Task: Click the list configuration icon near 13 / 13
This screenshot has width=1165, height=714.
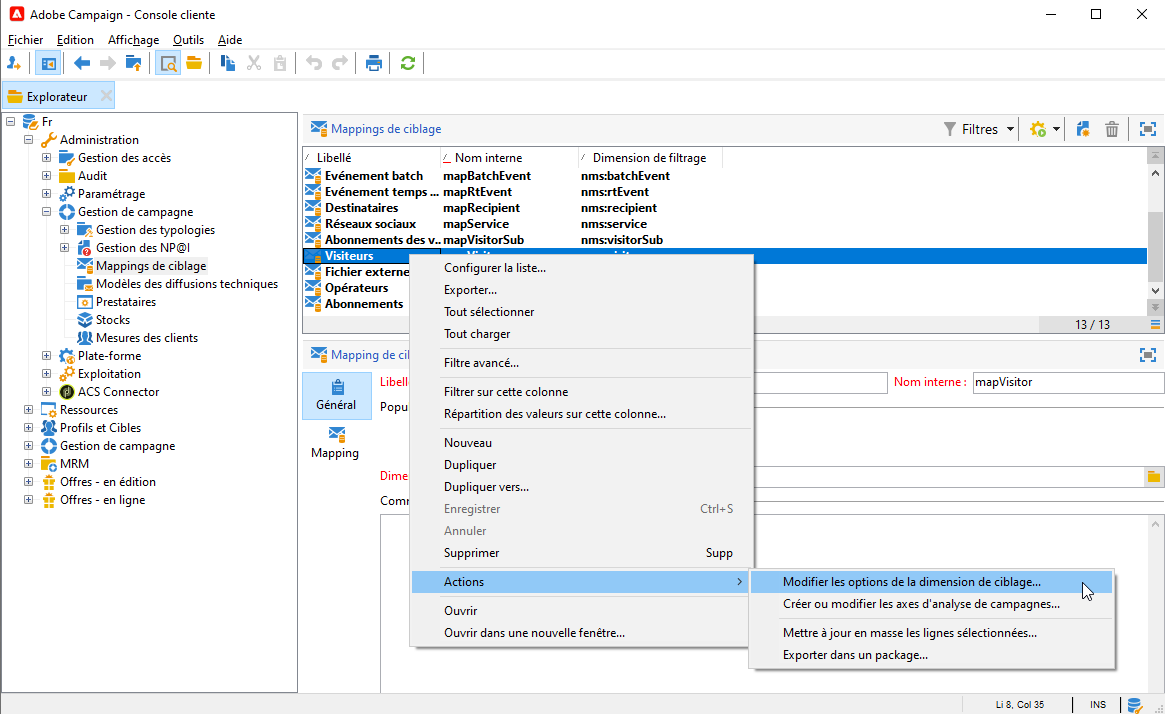Action: coord(1155,324)
